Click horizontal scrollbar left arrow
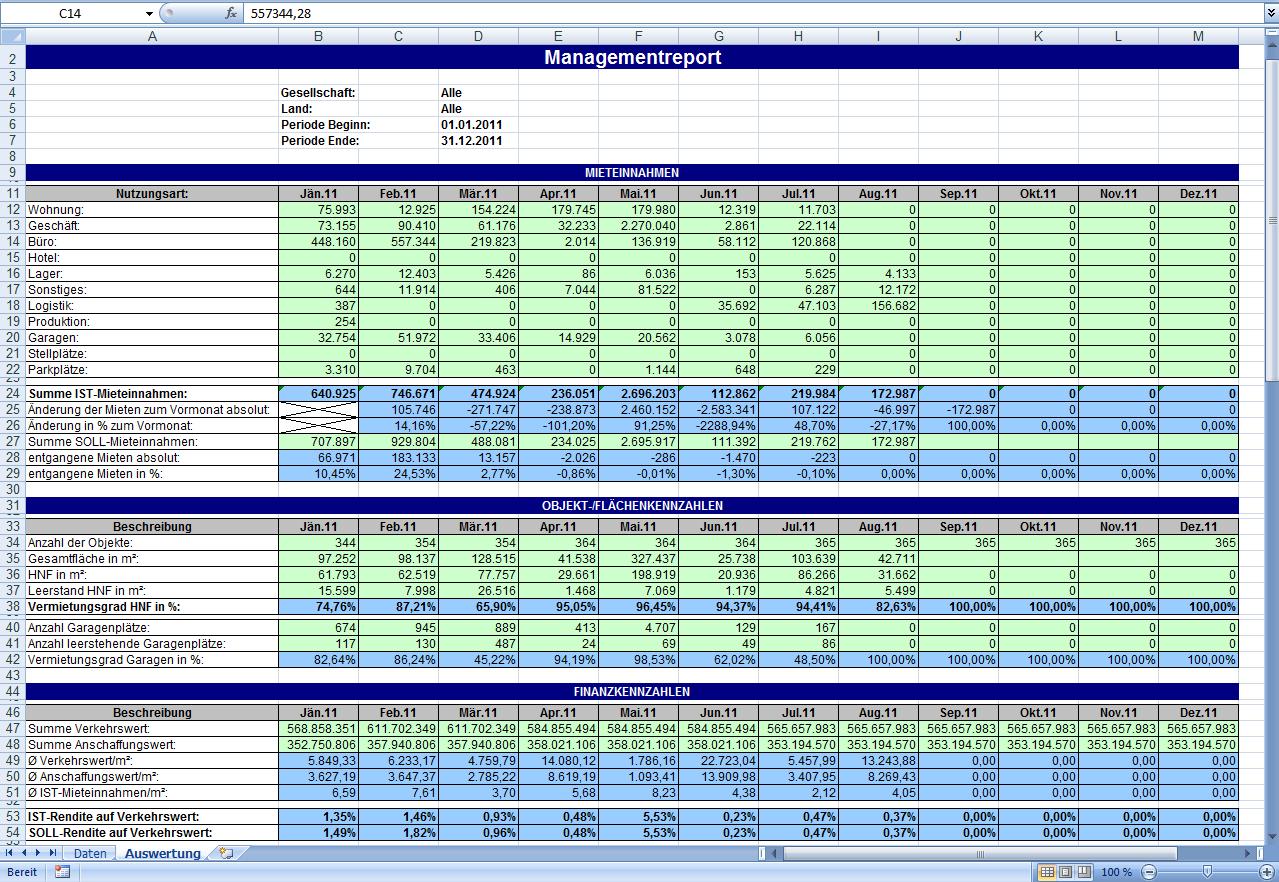Image resolution: width=1279 pixels, height=882 pixels. [775, 853]
